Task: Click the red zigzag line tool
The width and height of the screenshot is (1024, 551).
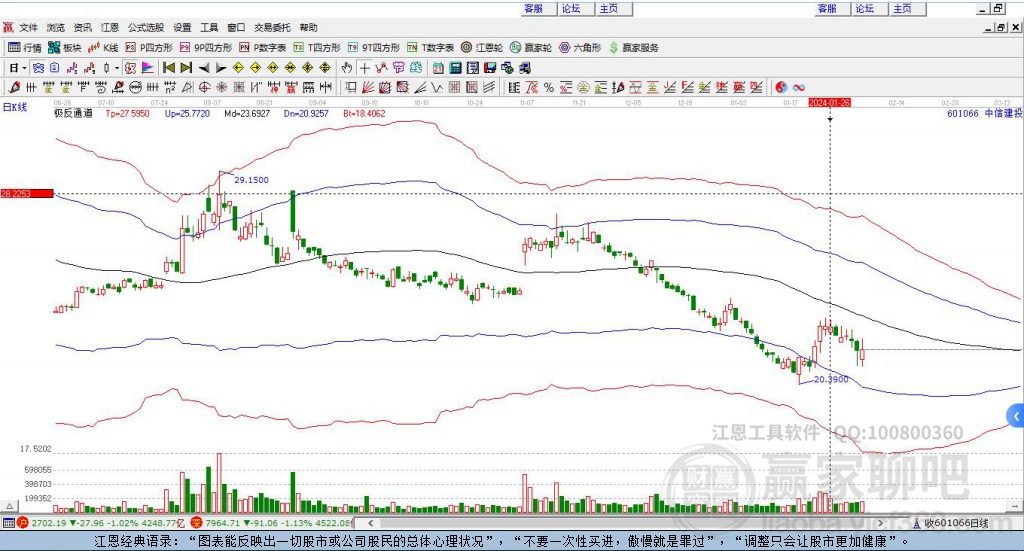Action: click(381, 68)
